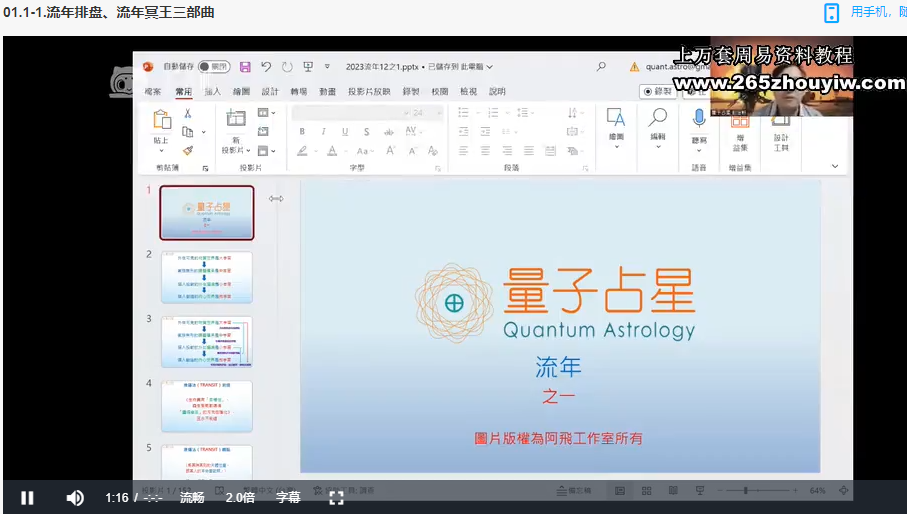
Task: Open the Aa Change Case dropdown
Action: pyautogui.click(x=365, y=151)
